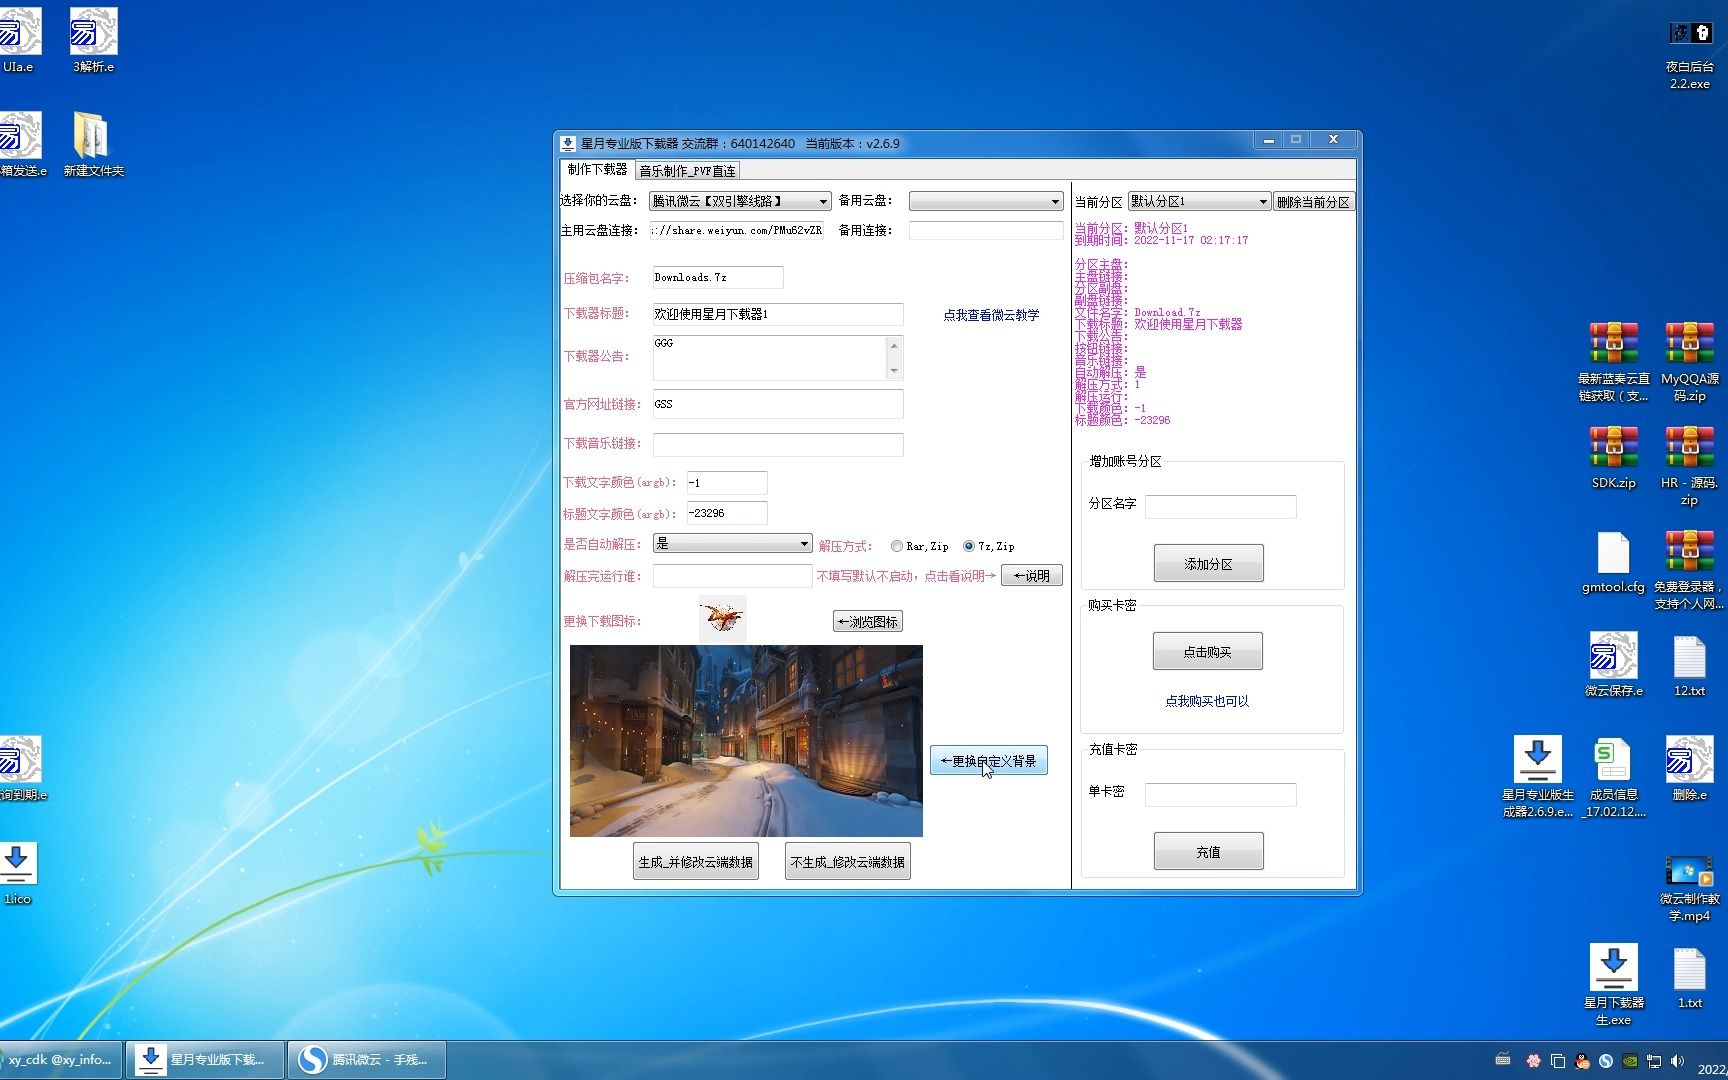Viewport: 1728px width, 1080px height.
Task: Click the 分区名字 input field
Action: click(x=1220, y=506)
